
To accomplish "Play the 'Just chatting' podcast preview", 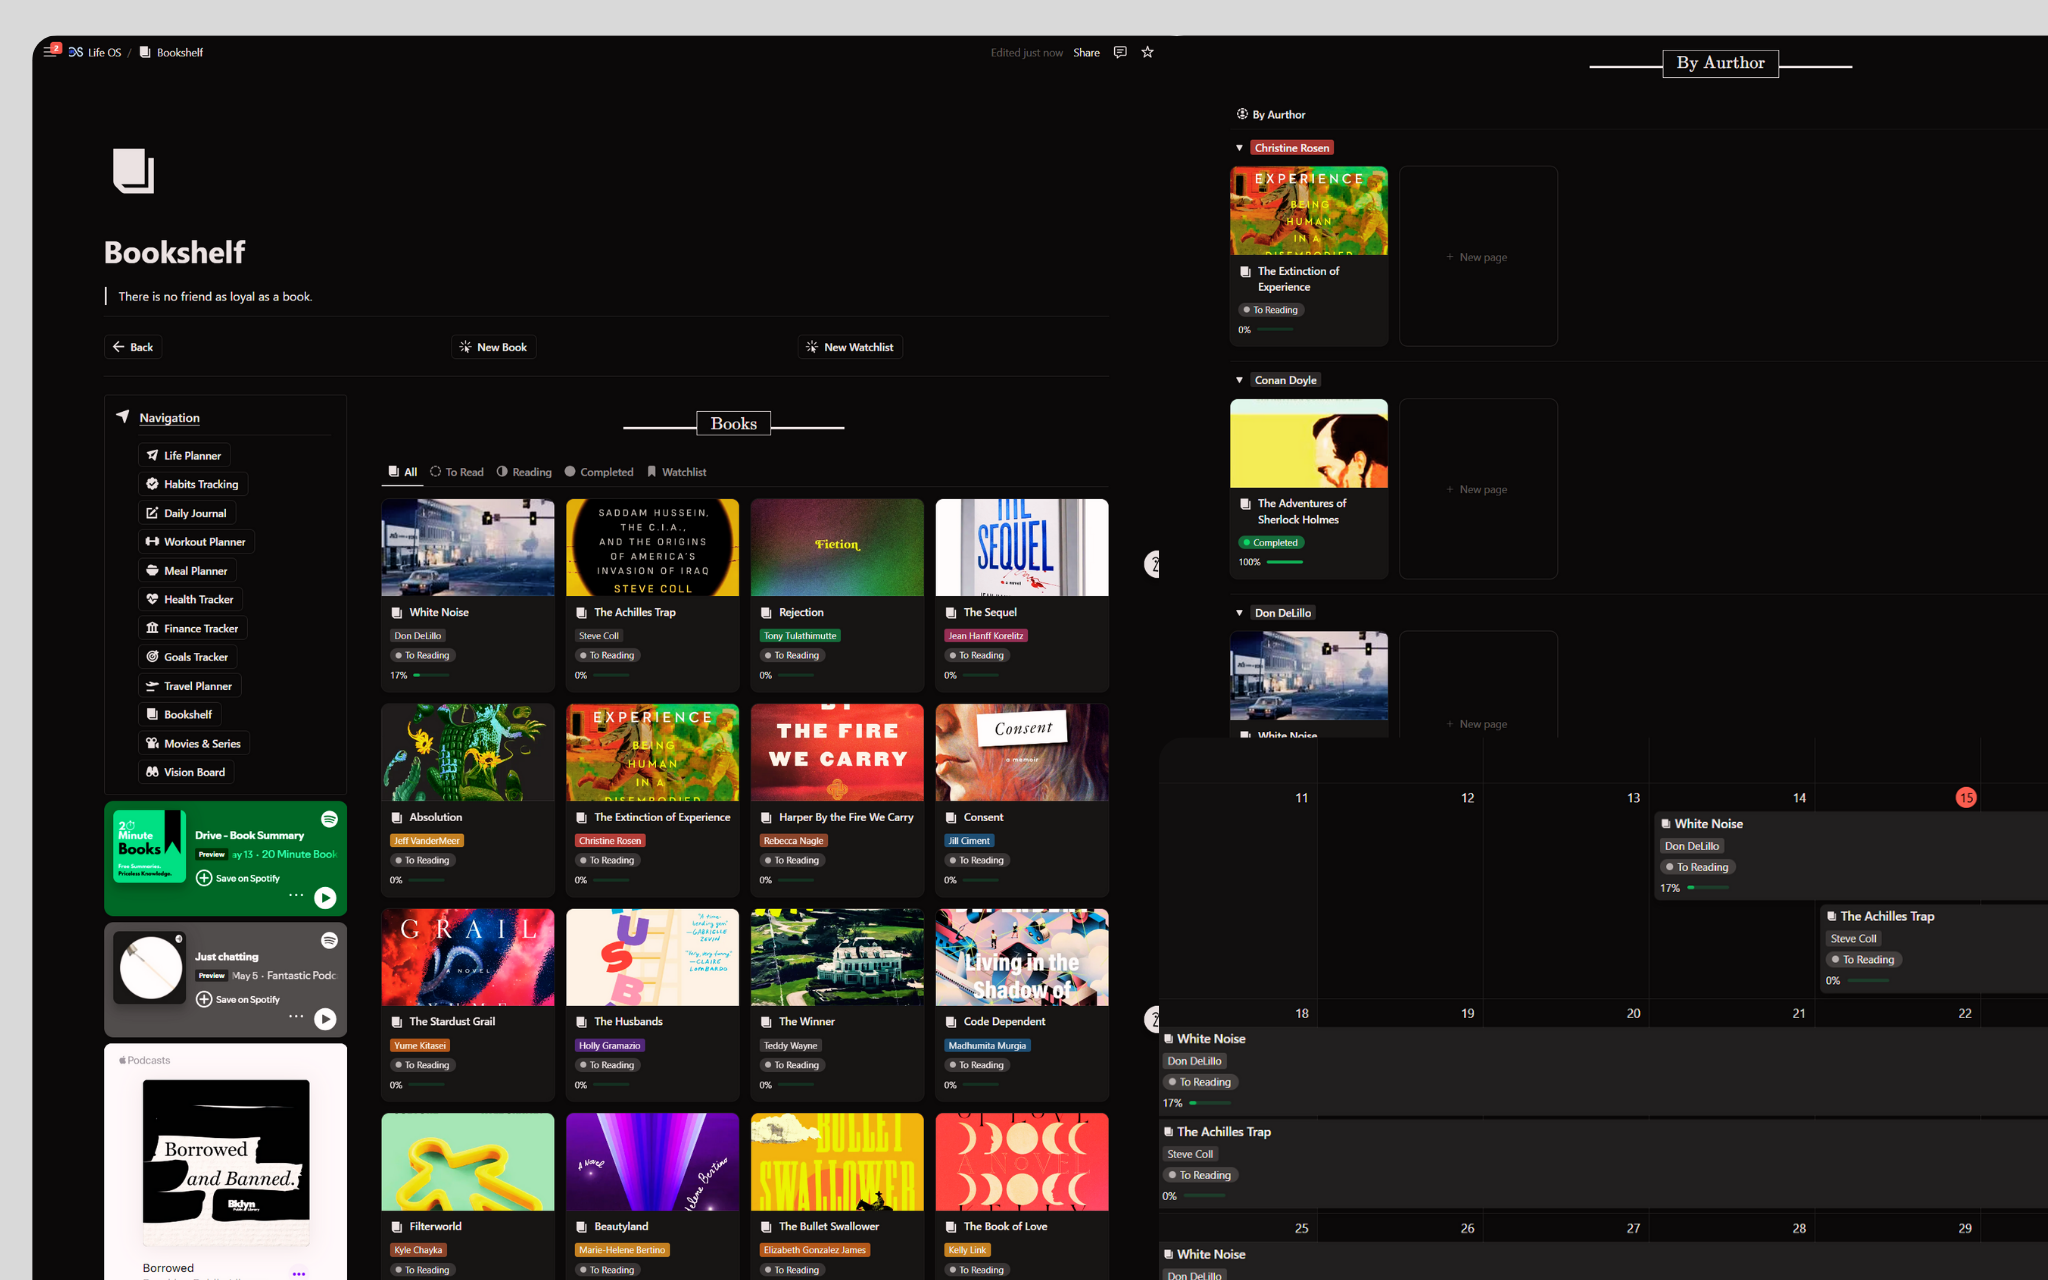I will tap(325, 1018).
